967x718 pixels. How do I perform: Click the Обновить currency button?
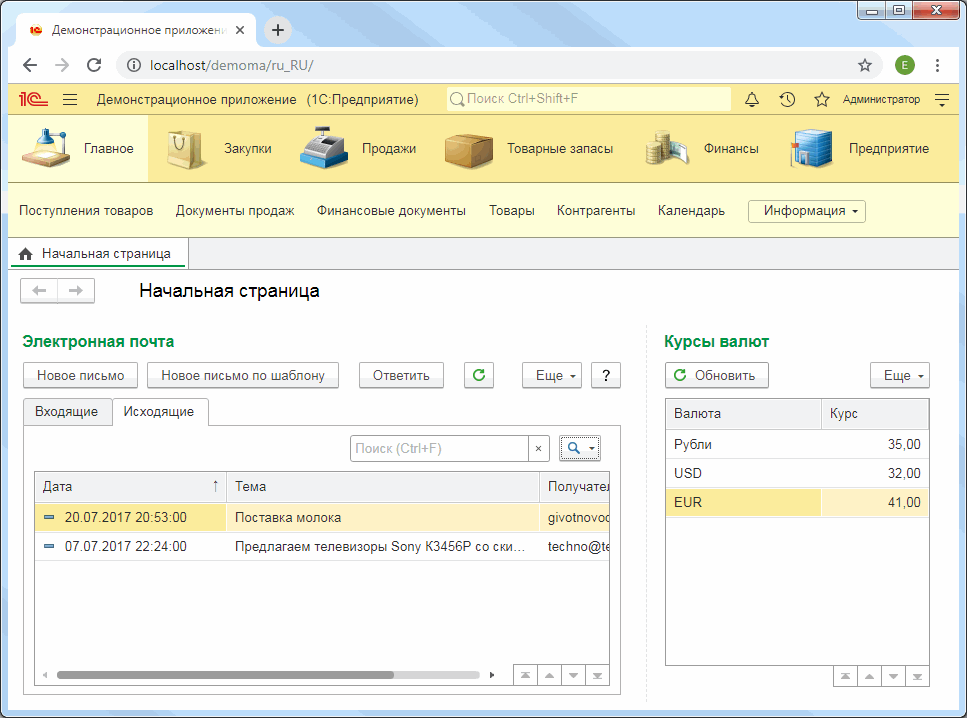717,375
